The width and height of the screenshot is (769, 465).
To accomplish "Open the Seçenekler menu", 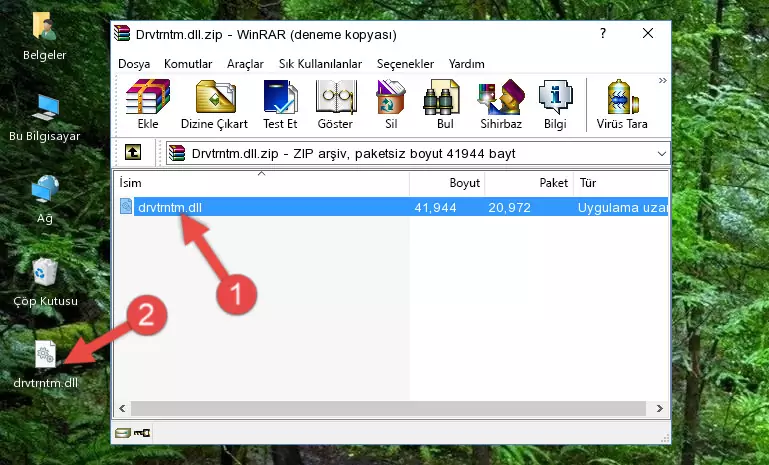I will (x=405, y=64).
